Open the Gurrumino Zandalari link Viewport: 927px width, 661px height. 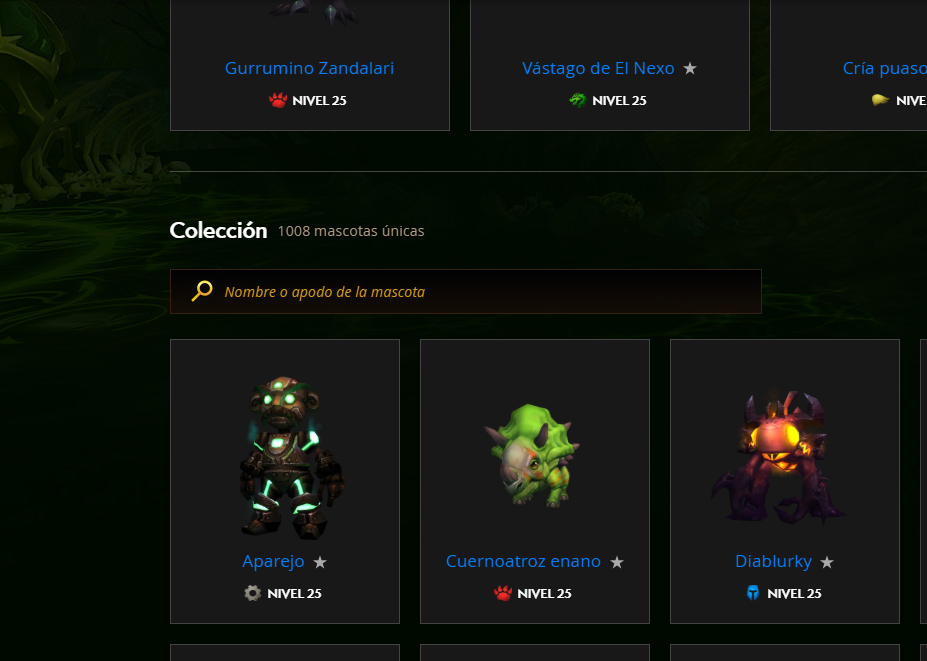coord(309,68)
